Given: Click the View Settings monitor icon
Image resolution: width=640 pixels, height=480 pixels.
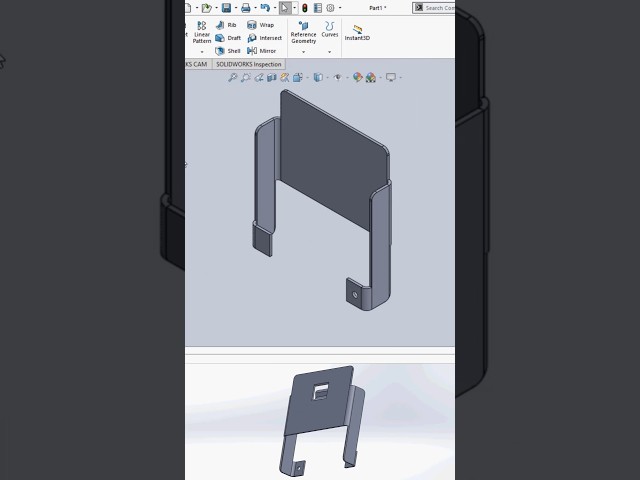Looking at the screenshot, I should 391,77.
